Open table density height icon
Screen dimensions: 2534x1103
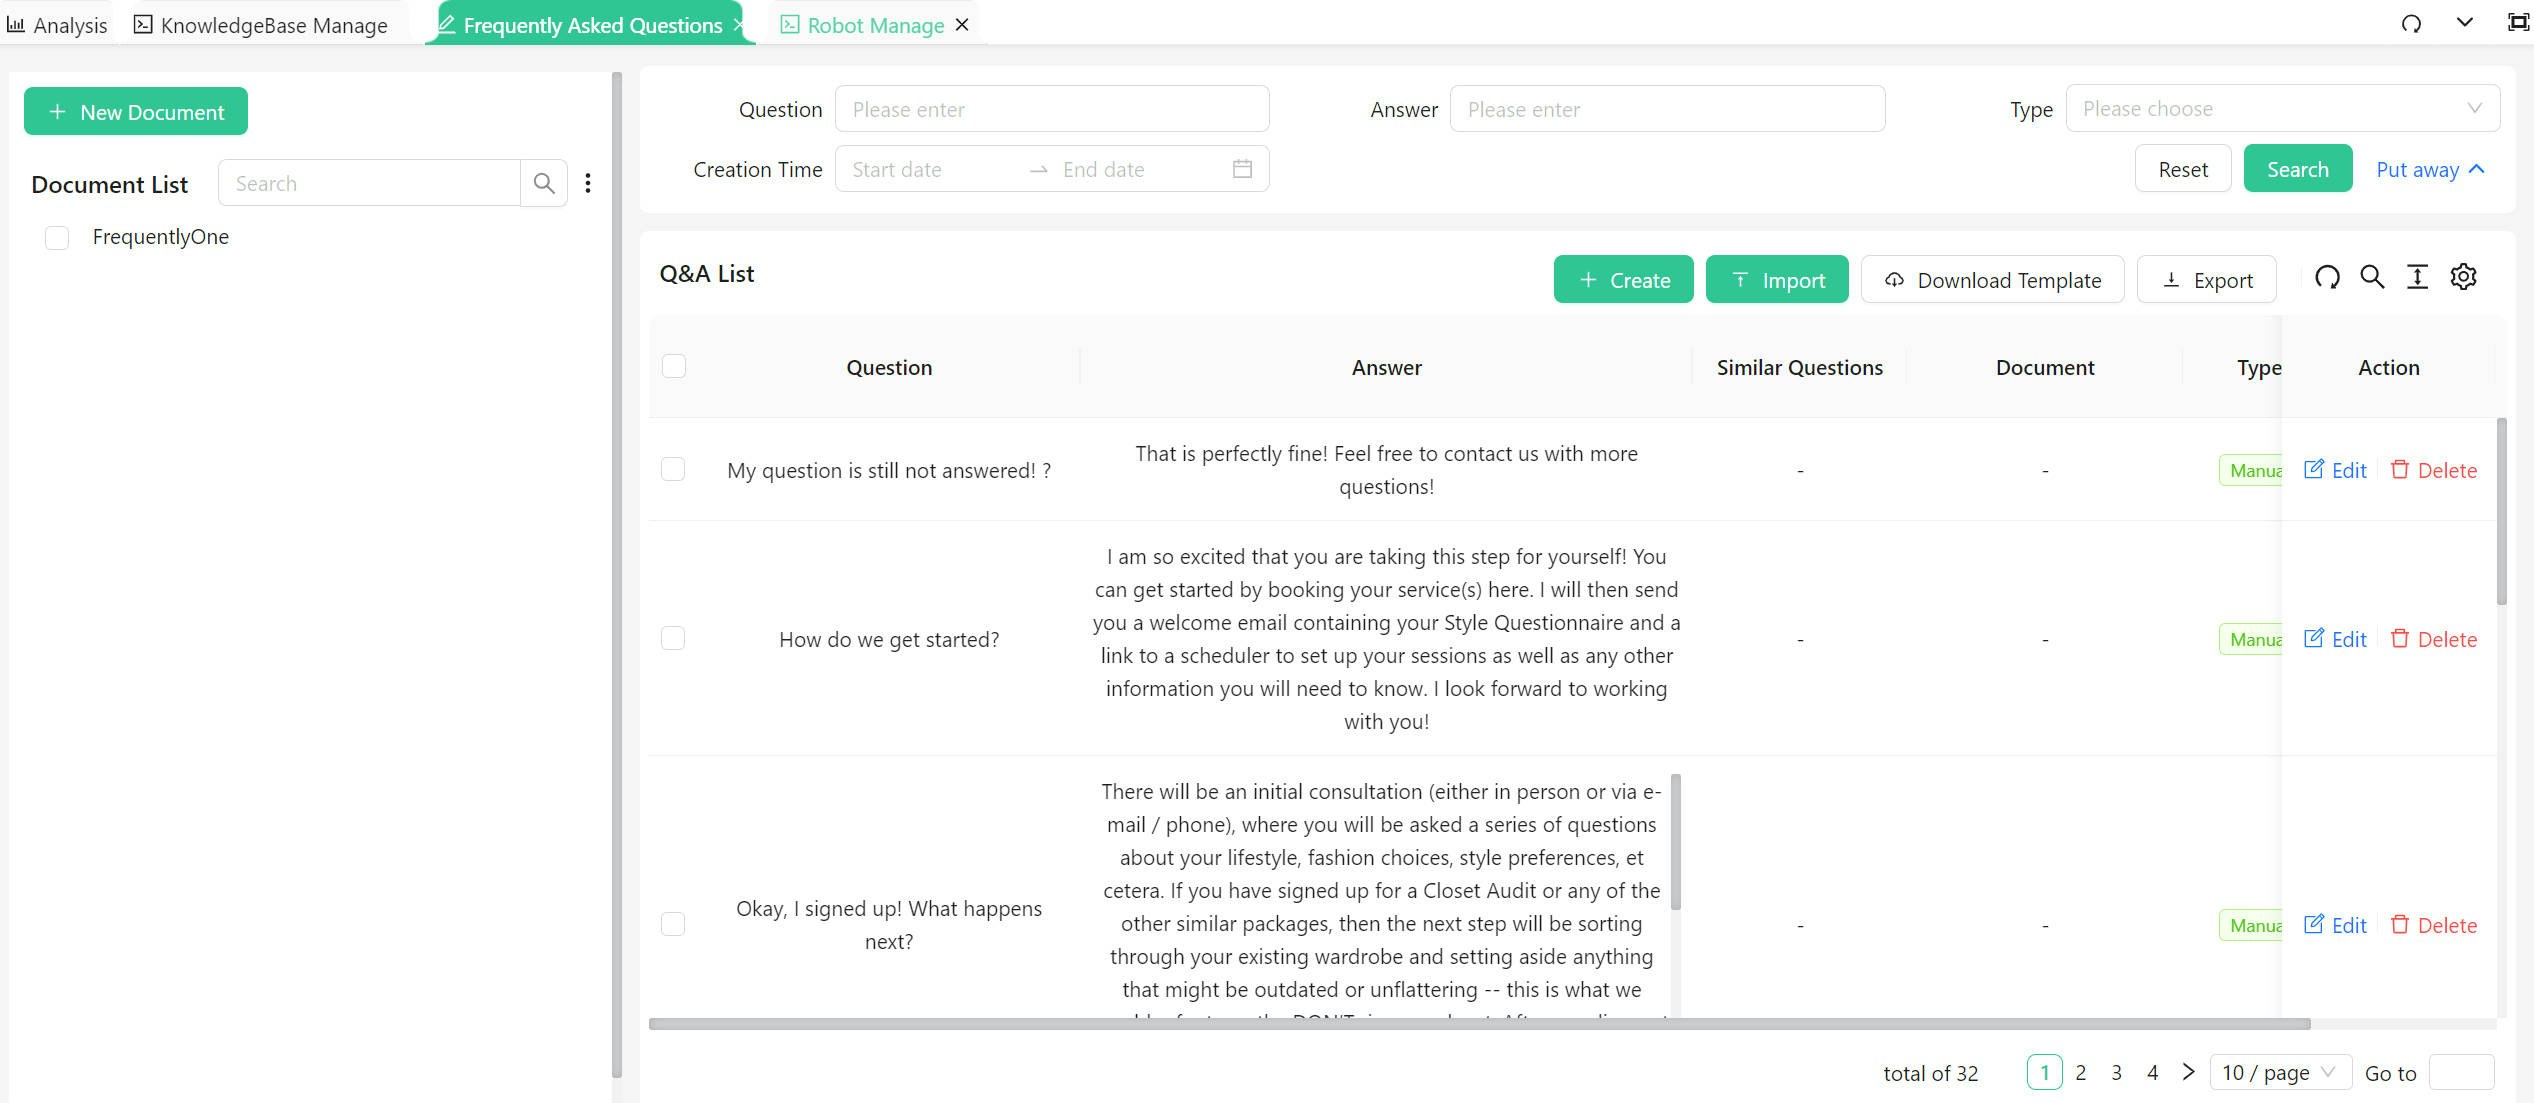2417,278
